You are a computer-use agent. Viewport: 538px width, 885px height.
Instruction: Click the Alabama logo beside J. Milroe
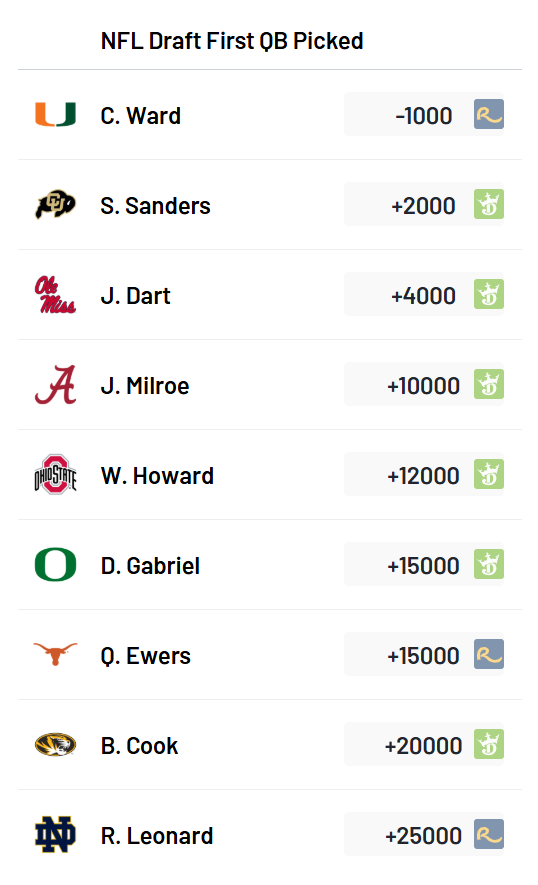pyautogui.click(x=55, y=385)
